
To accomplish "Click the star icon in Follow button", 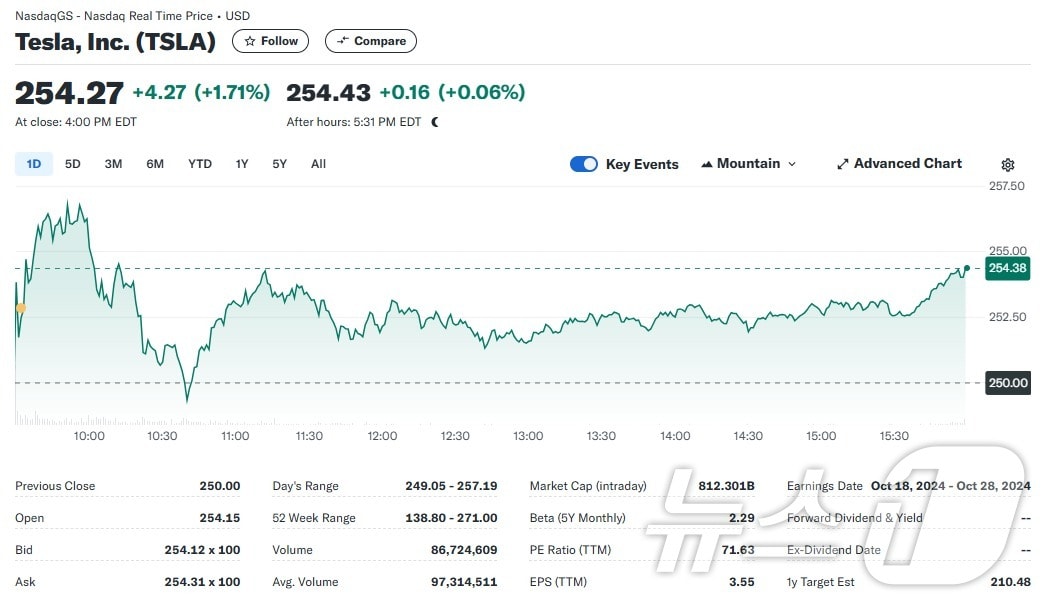I will tap(250, 41).
